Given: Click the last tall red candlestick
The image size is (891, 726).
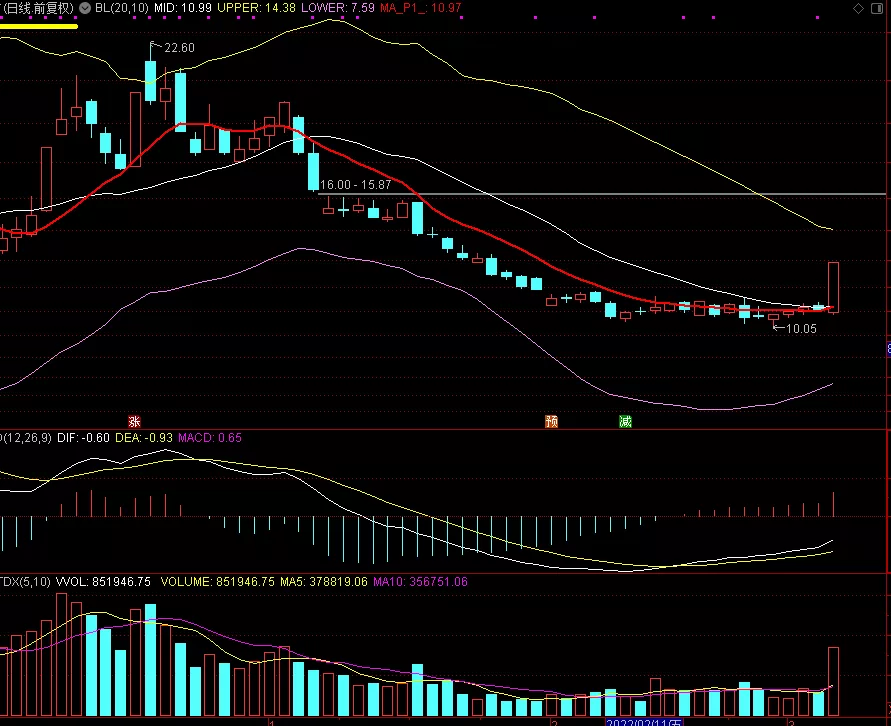Looking at the screenshot, I should (x=833, y=287).
